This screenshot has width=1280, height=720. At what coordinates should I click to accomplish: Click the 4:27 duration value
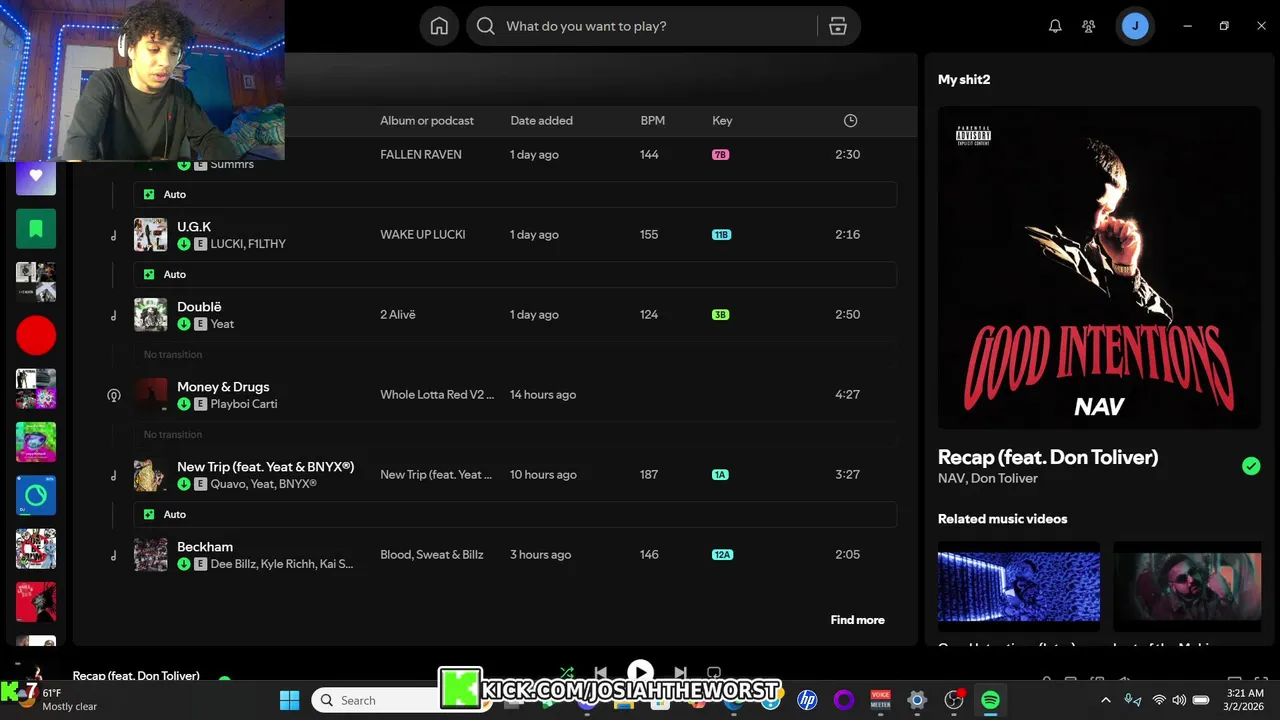click(847, 395)
